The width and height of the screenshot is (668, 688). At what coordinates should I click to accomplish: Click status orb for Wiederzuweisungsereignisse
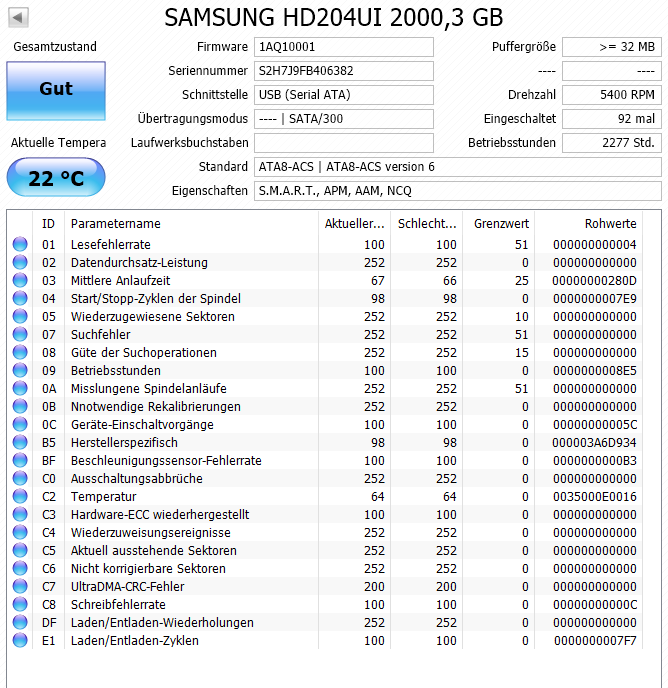20,532
